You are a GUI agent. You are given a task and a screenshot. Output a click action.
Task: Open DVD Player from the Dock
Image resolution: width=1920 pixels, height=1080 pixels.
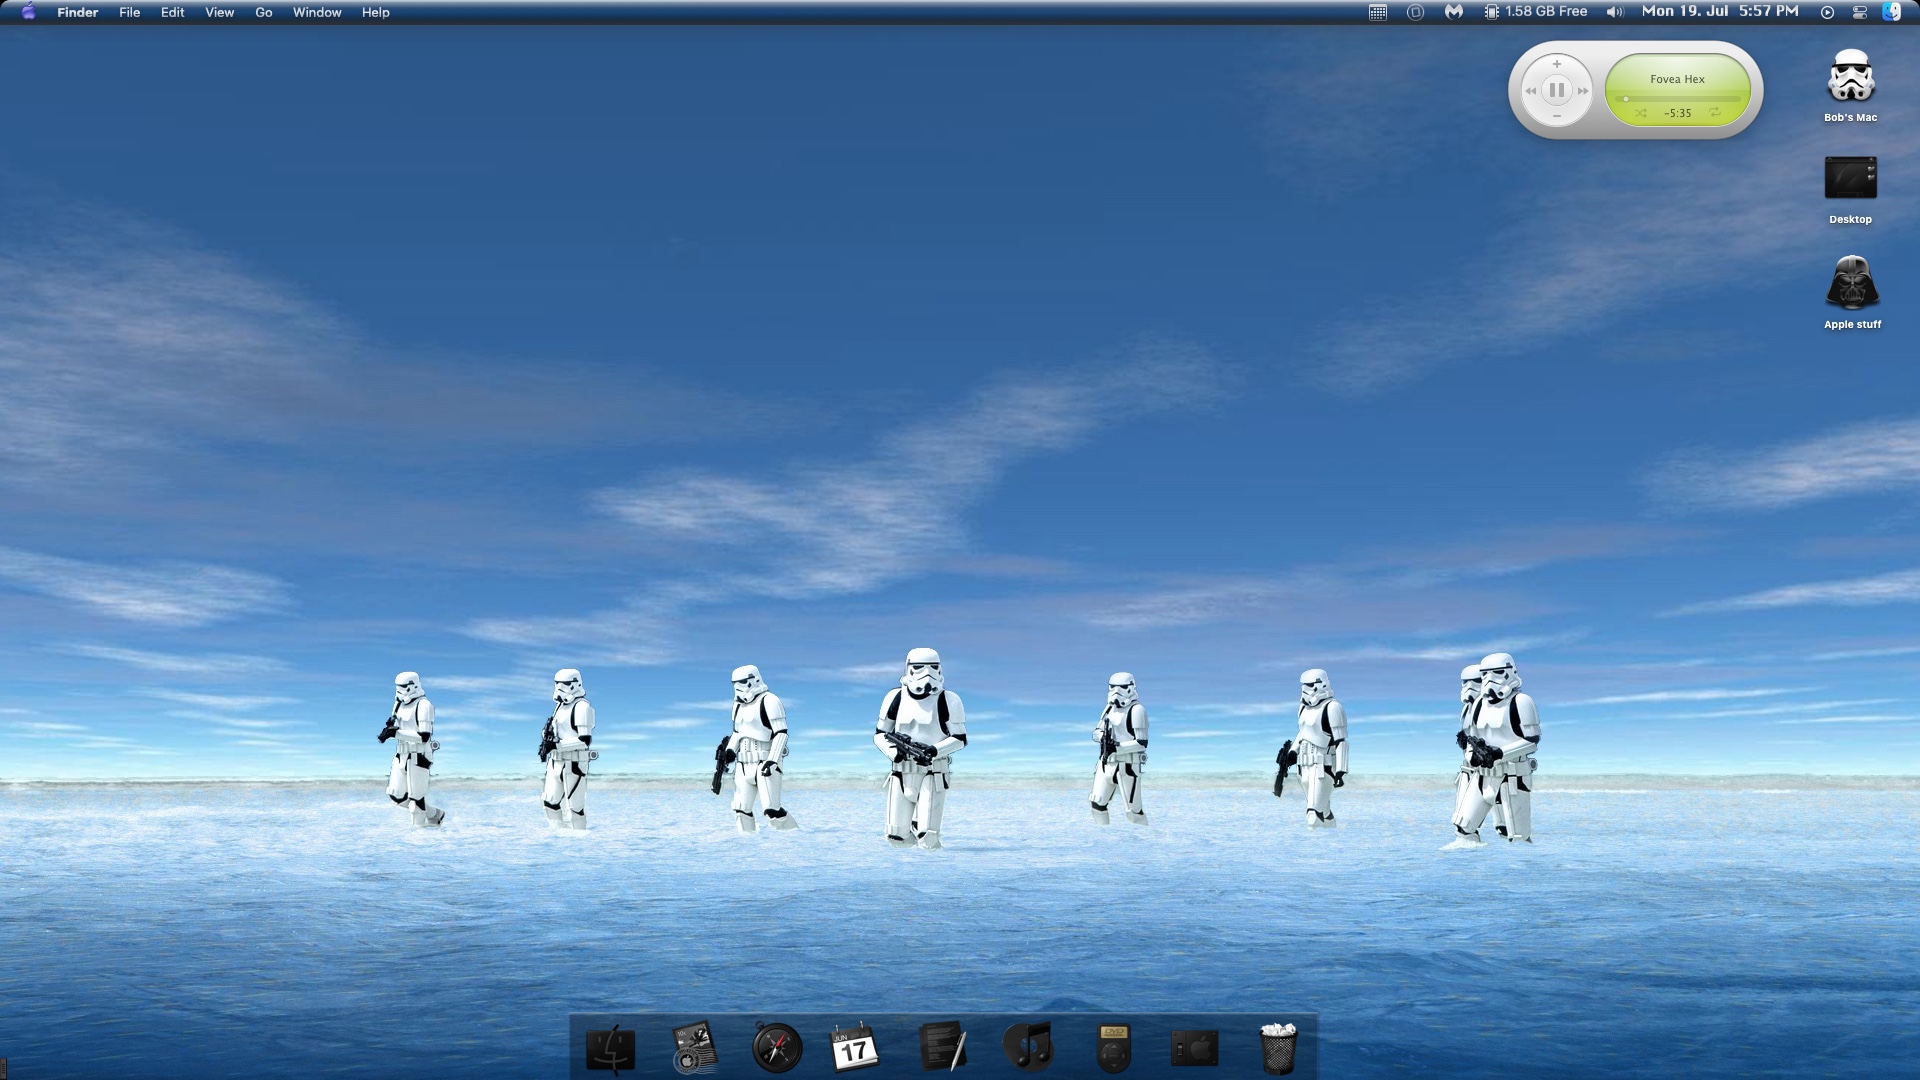pos(1113,1048)
